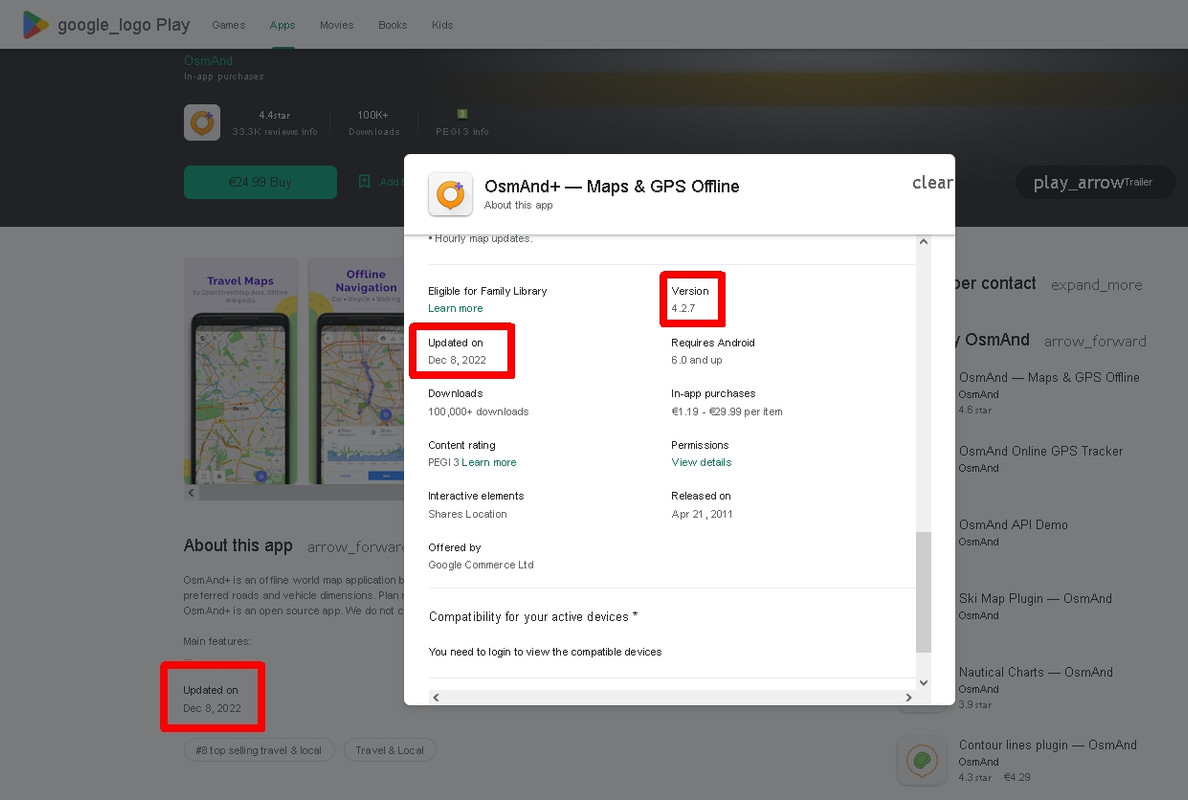Click the OsmAnd+ app icon beside rating
The image size is (1188, 800).
click(x=202, y=123)
